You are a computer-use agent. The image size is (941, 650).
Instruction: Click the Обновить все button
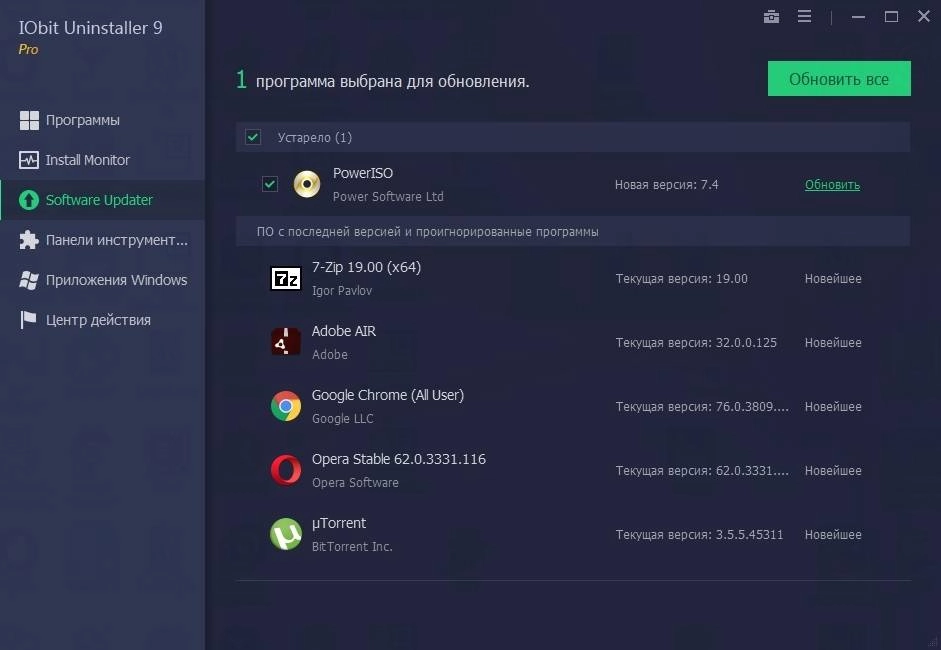point(839,79)
